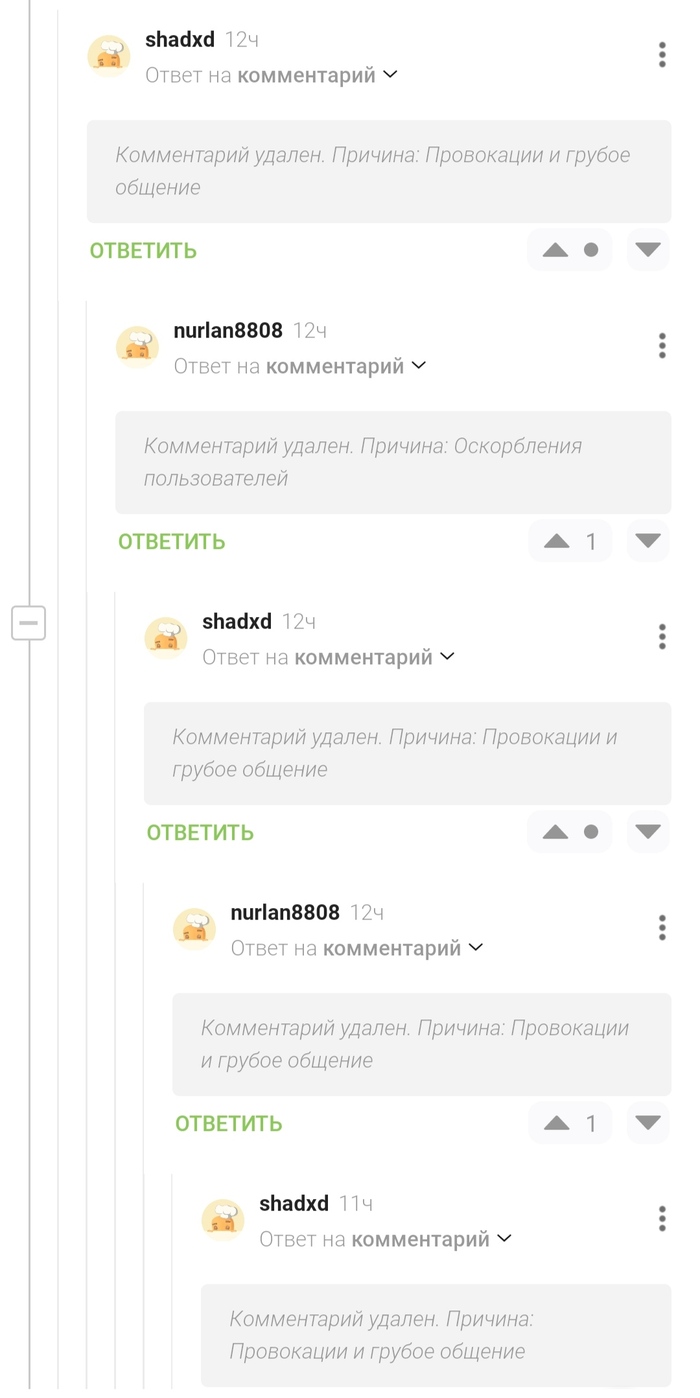Click the hidden rating dot beside the upvote arrow
The image size is (700, 1398).
[592, 249]
